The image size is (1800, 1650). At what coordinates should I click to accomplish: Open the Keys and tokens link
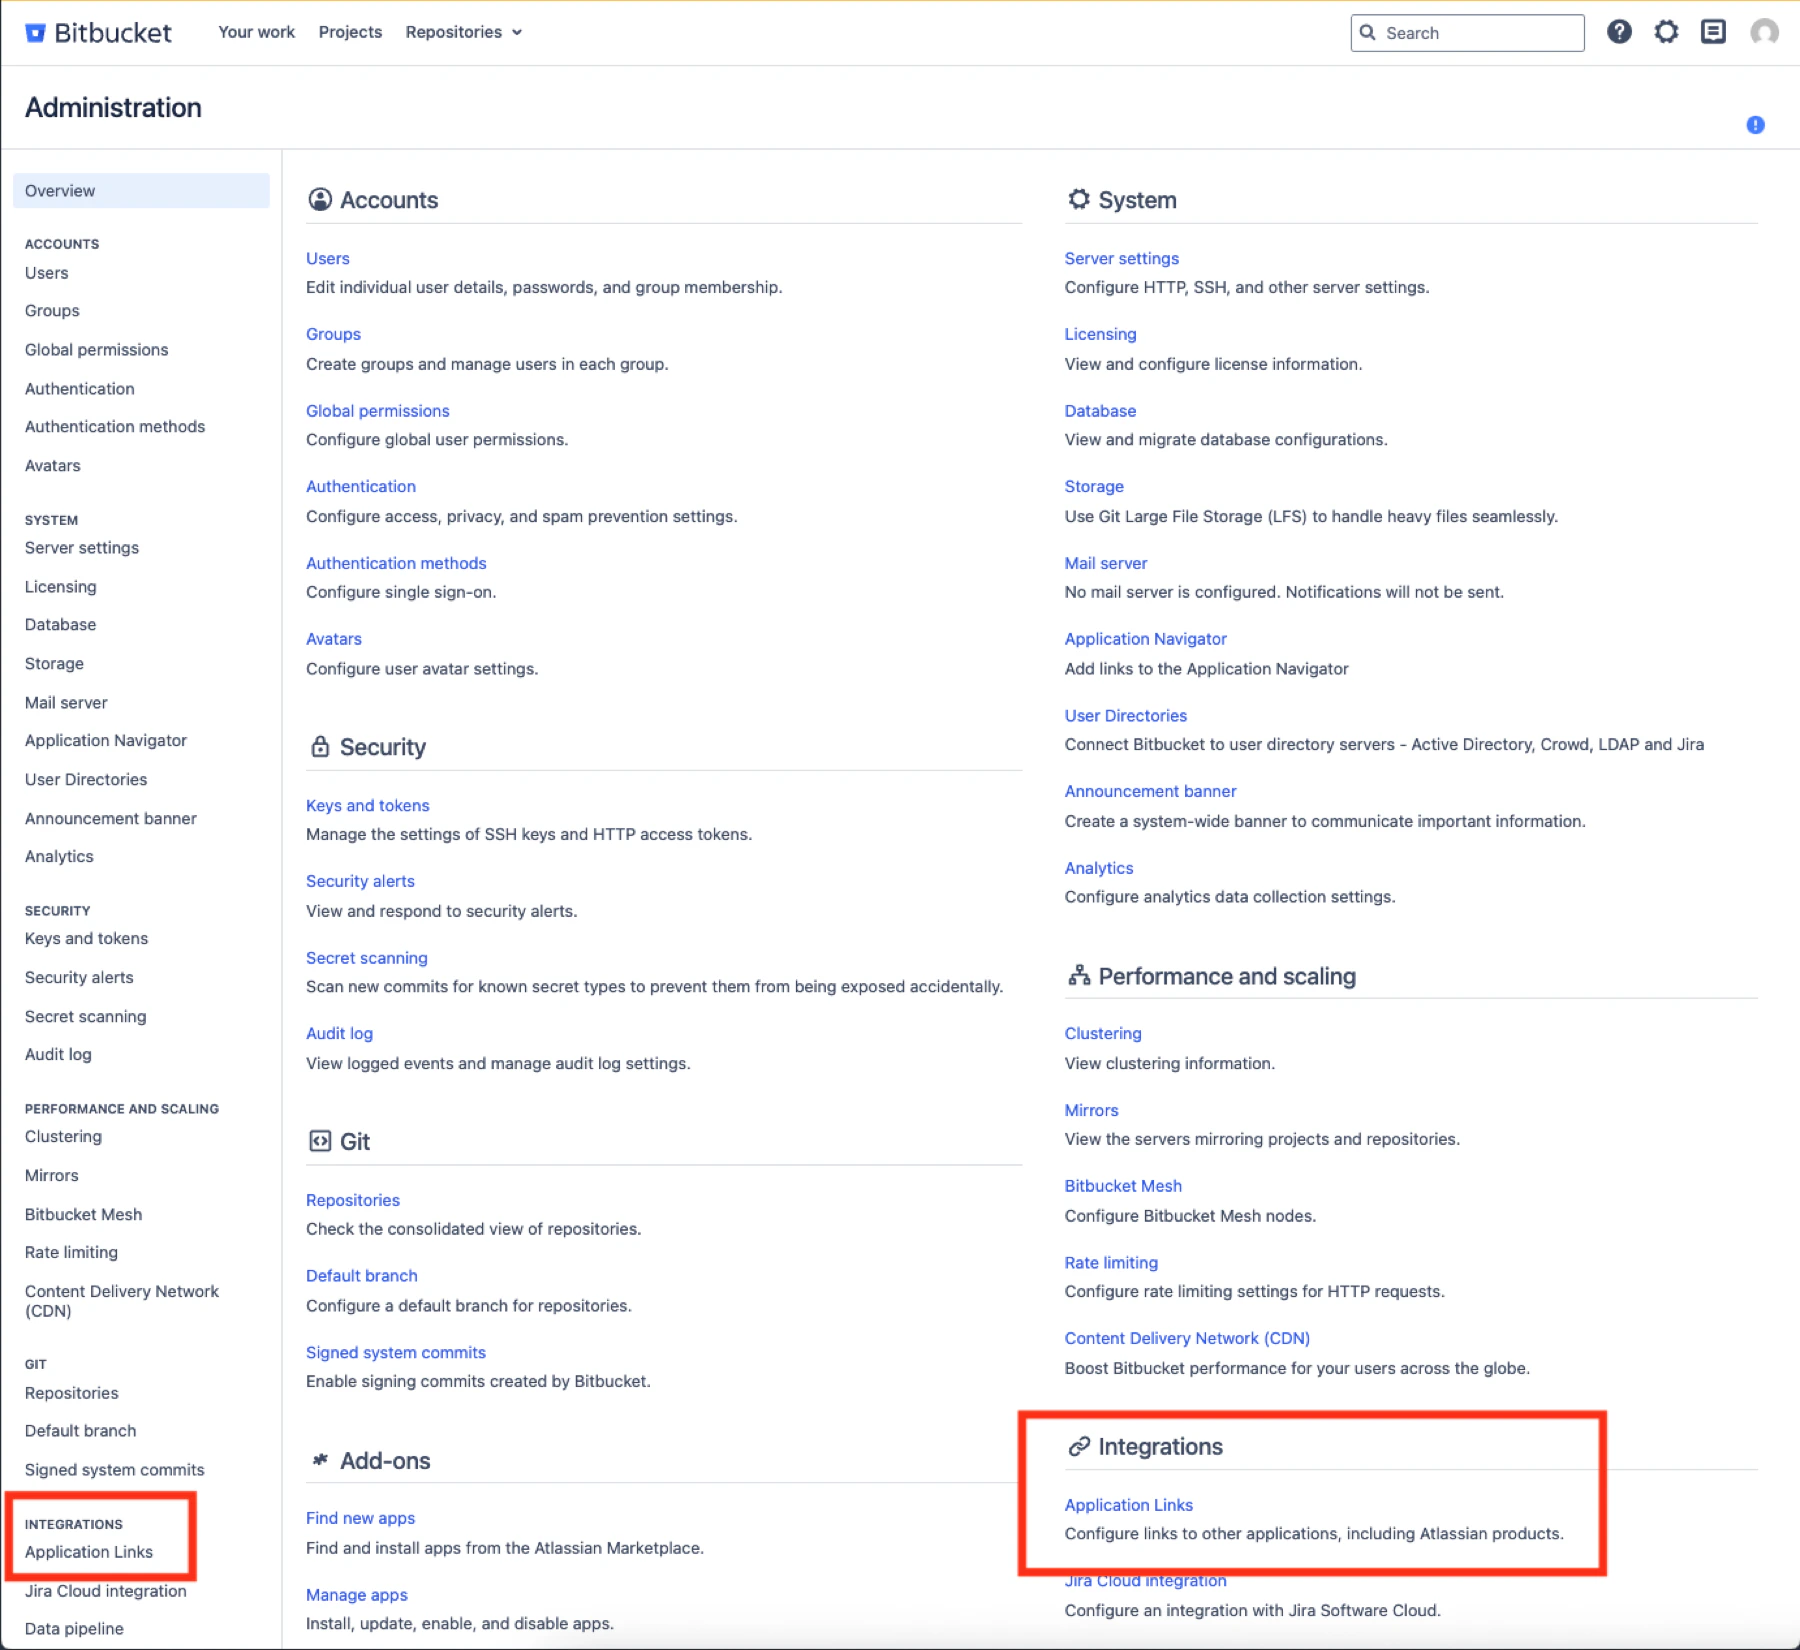367,805
